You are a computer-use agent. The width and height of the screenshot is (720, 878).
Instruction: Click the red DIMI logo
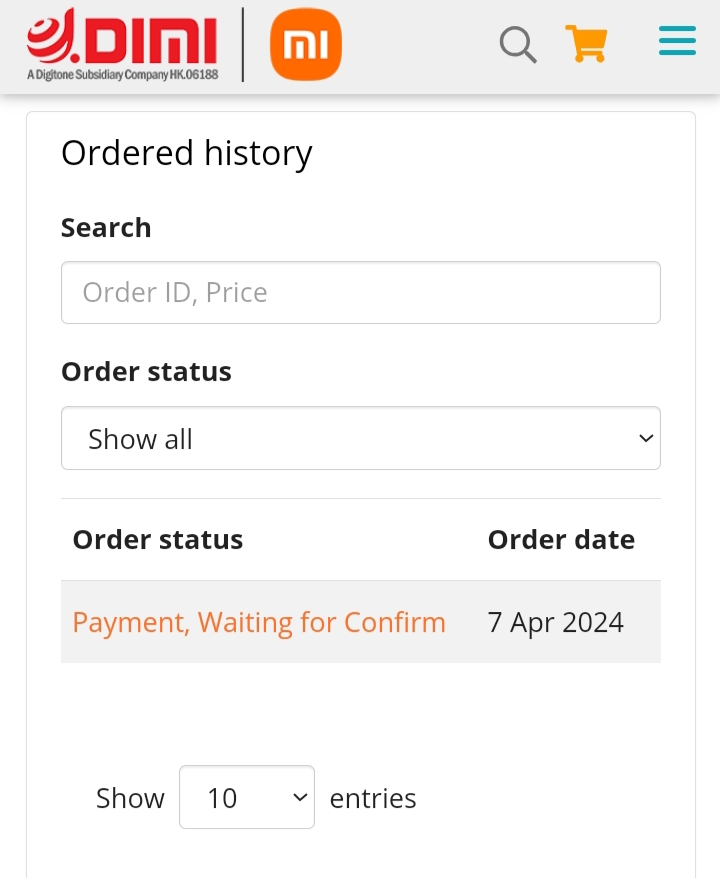point(122,35)
